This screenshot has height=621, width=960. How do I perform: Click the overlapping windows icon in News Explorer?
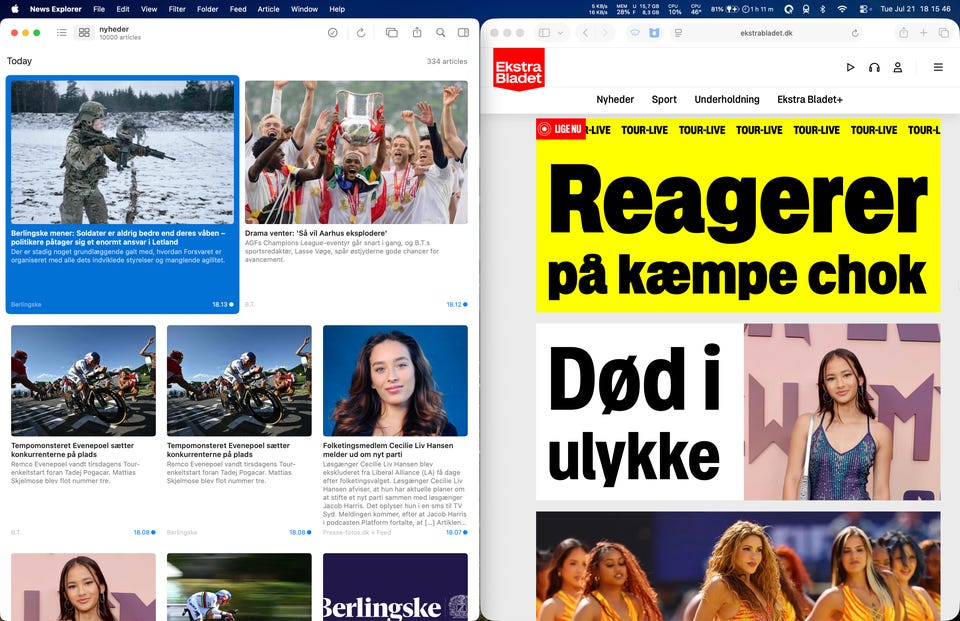coord(391,32)
